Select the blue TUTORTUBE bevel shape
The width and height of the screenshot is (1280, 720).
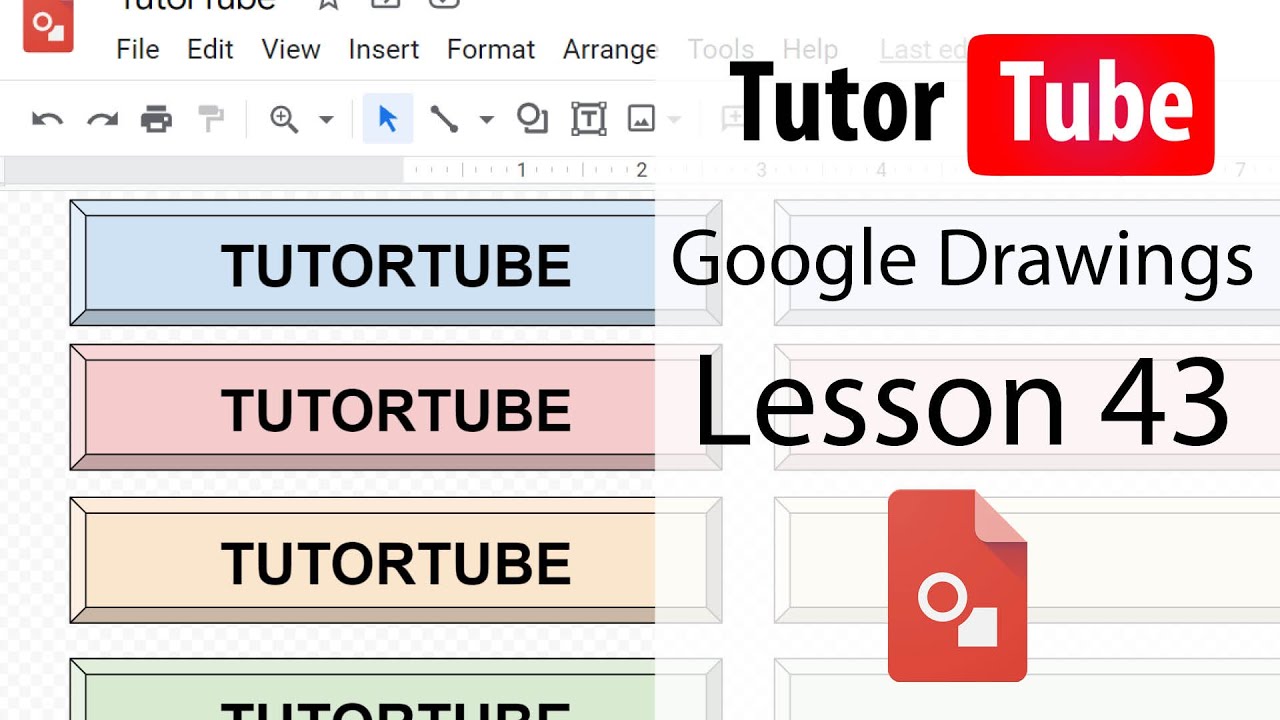coord(395,263)
